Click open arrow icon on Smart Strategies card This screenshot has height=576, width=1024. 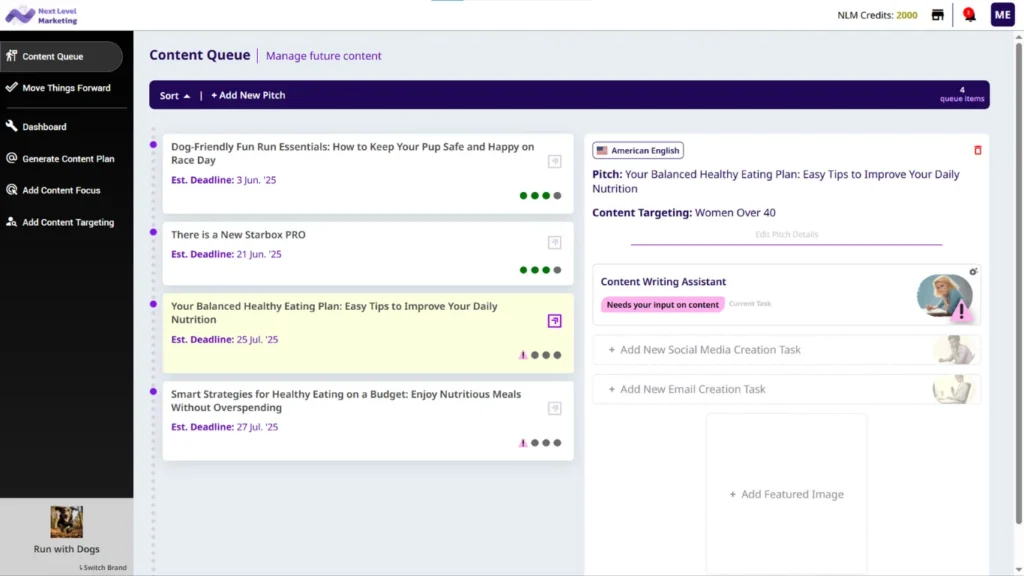(554, 408)
